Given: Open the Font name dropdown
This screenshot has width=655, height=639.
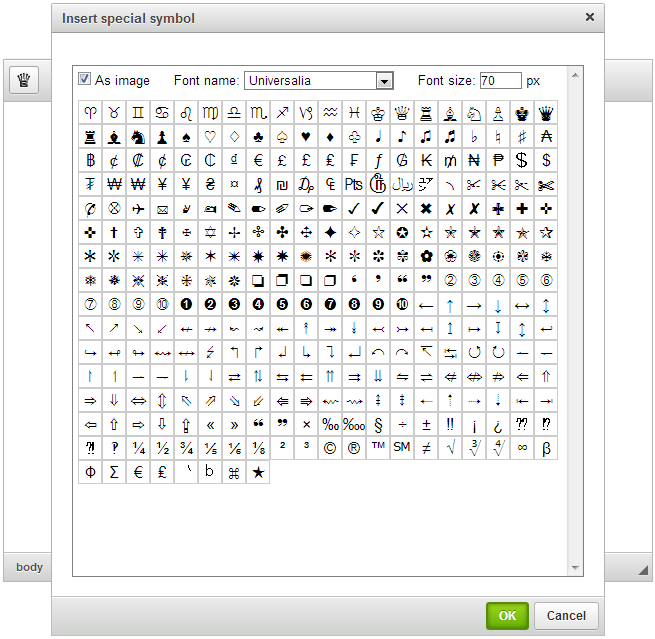Looking at the screenshot, I should tap(383, 81).
